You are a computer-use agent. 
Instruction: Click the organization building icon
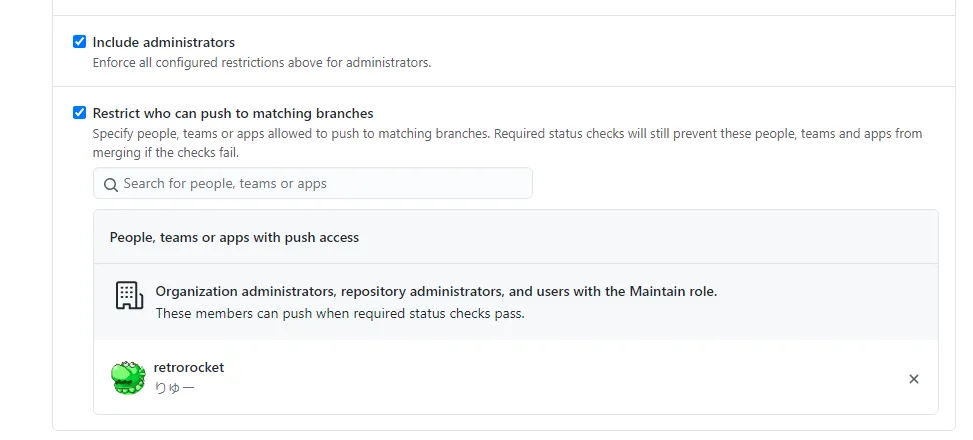(x=128, y=295)
